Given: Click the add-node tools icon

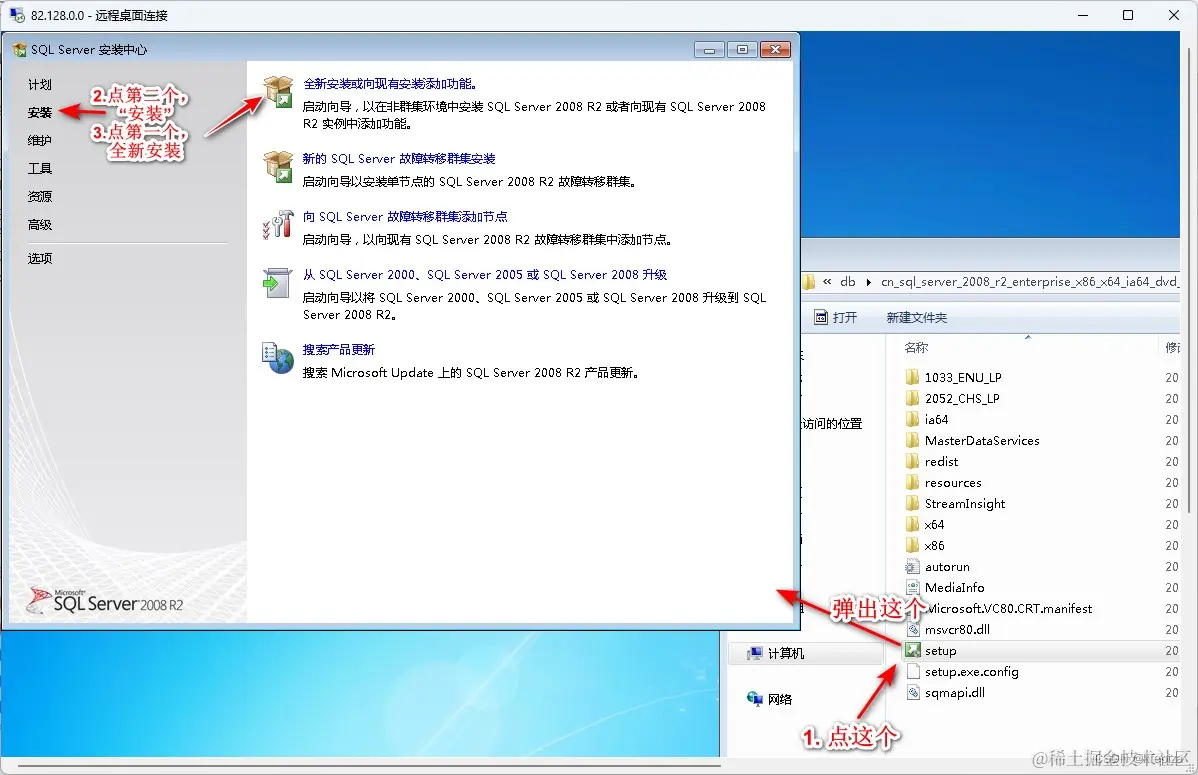Looking at the screenshot, I should (x=278, y=224).
